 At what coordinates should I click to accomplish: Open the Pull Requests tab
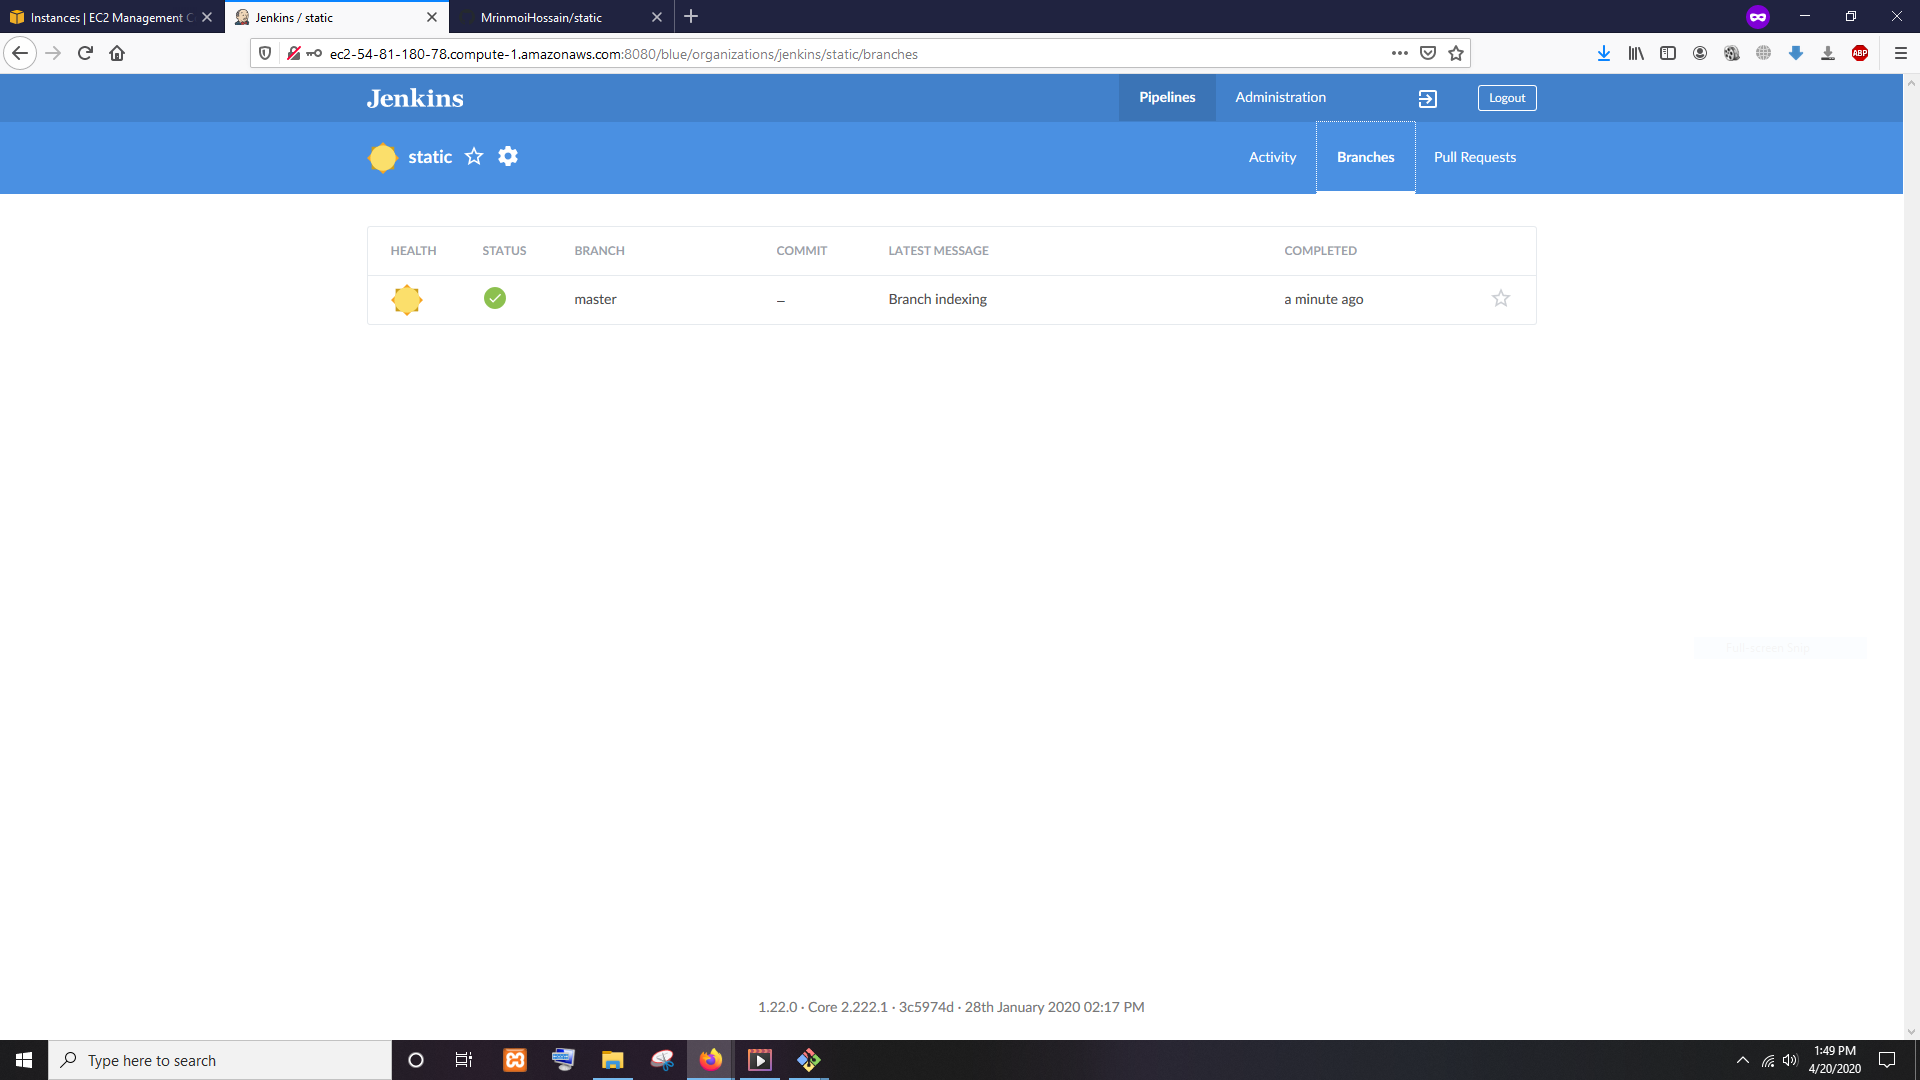pos(1474,158)
